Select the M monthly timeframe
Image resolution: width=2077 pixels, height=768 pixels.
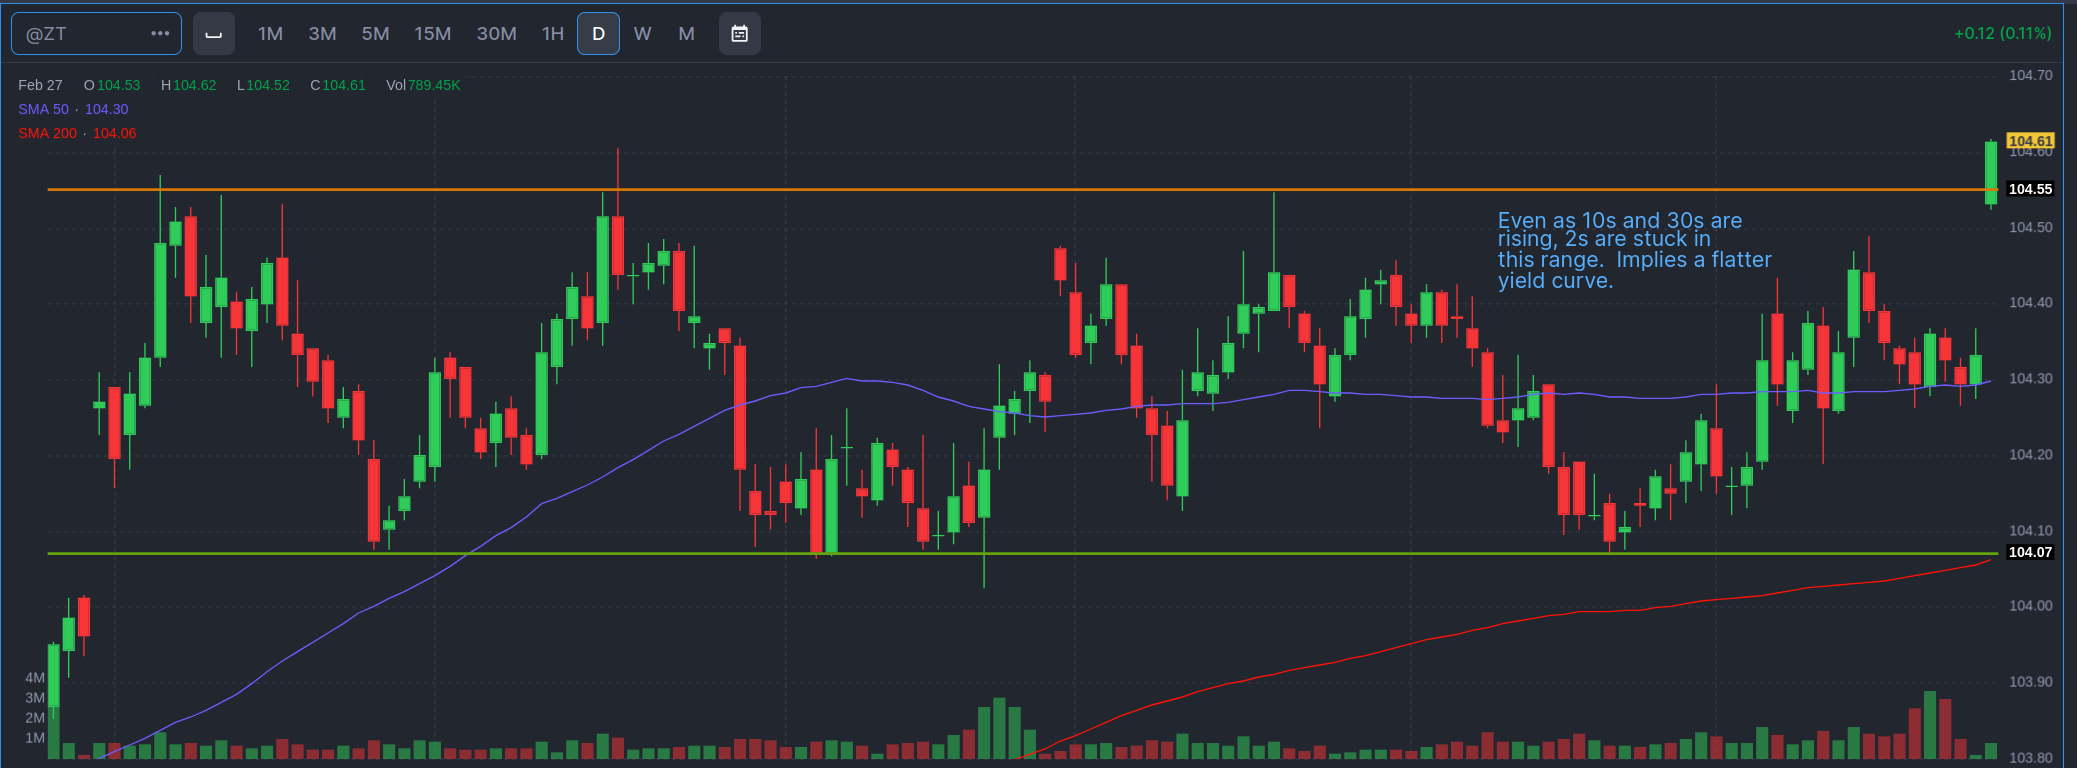[686, 34]
